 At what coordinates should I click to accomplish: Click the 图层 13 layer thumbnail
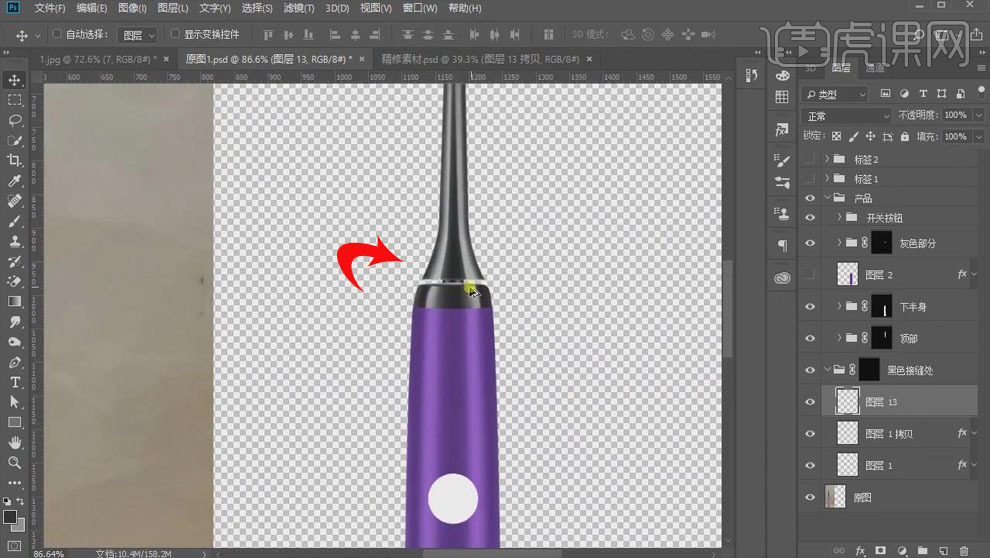847,401
